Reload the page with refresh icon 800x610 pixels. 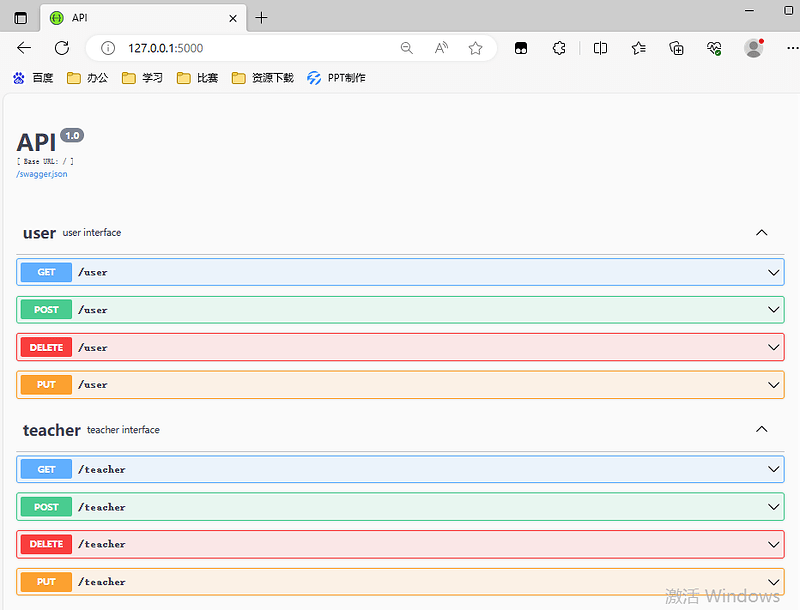(x=62, y=48)
